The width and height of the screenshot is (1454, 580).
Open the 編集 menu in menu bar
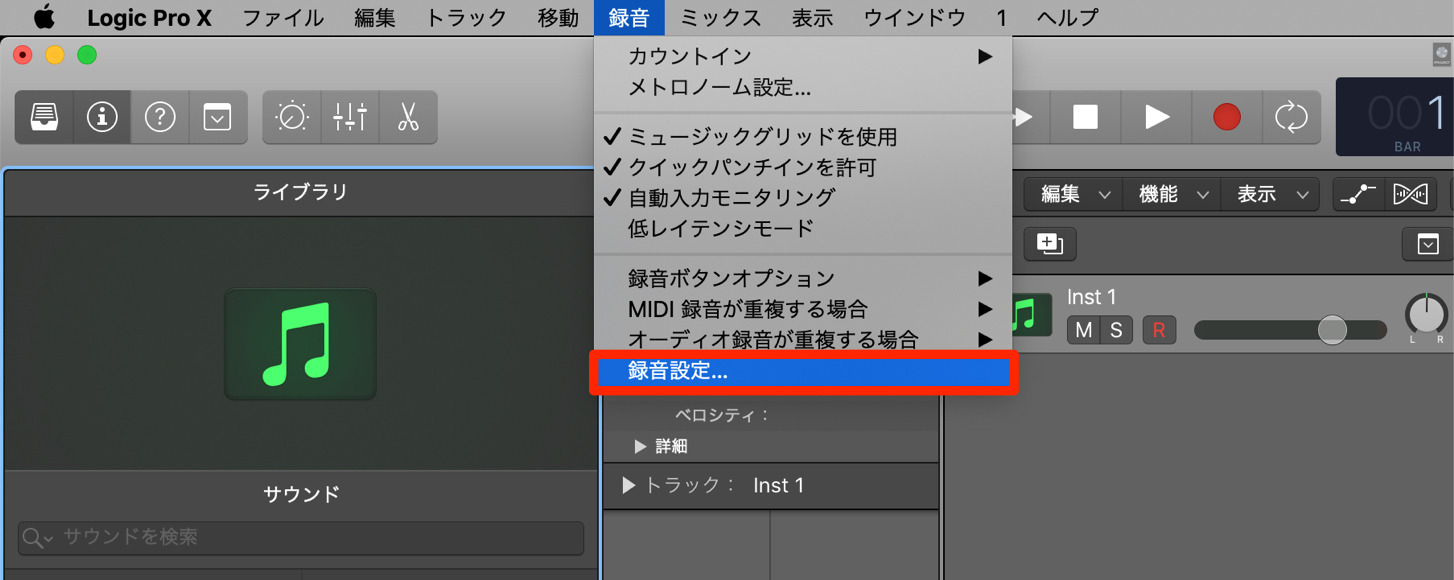pyautogui.click(x=375, y=17)
